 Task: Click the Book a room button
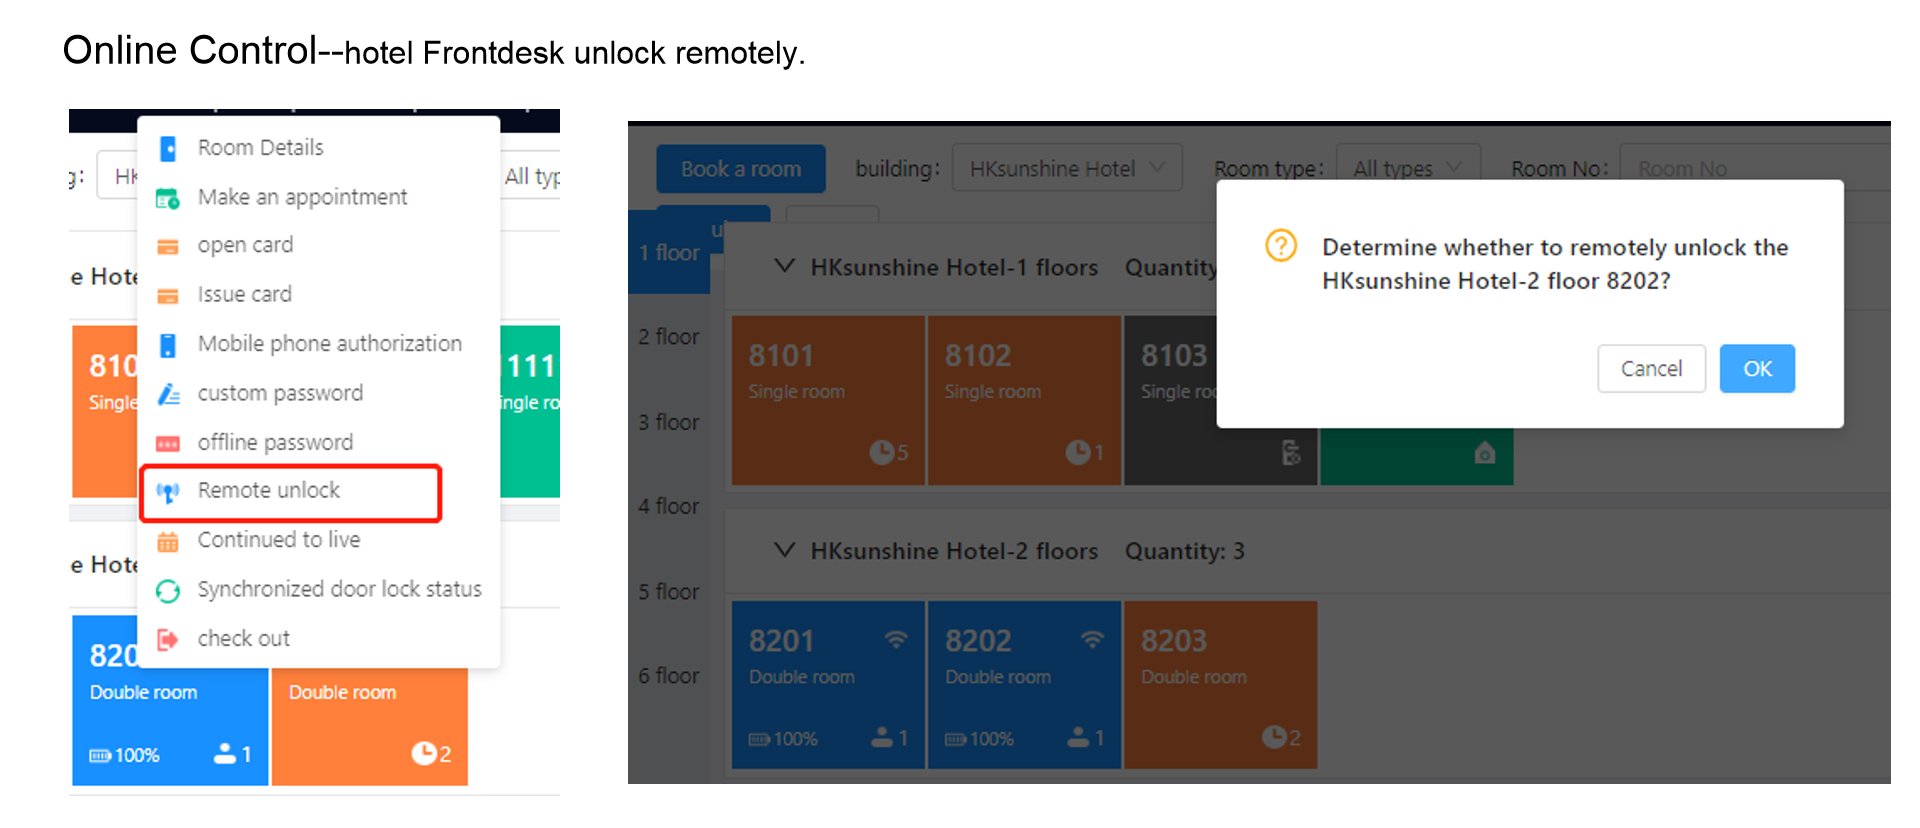point(741,169)
